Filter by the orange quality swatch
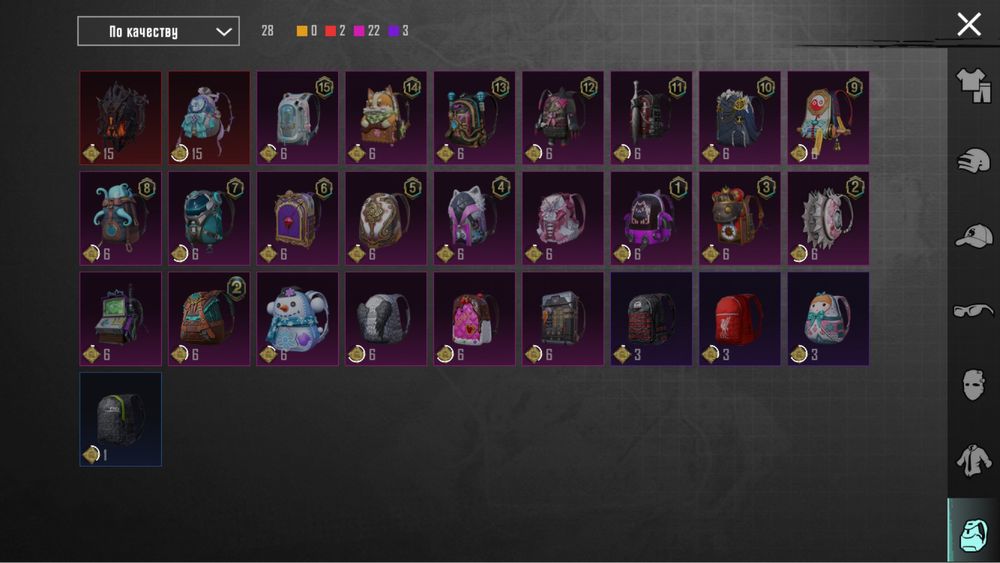 pos(302,31)
